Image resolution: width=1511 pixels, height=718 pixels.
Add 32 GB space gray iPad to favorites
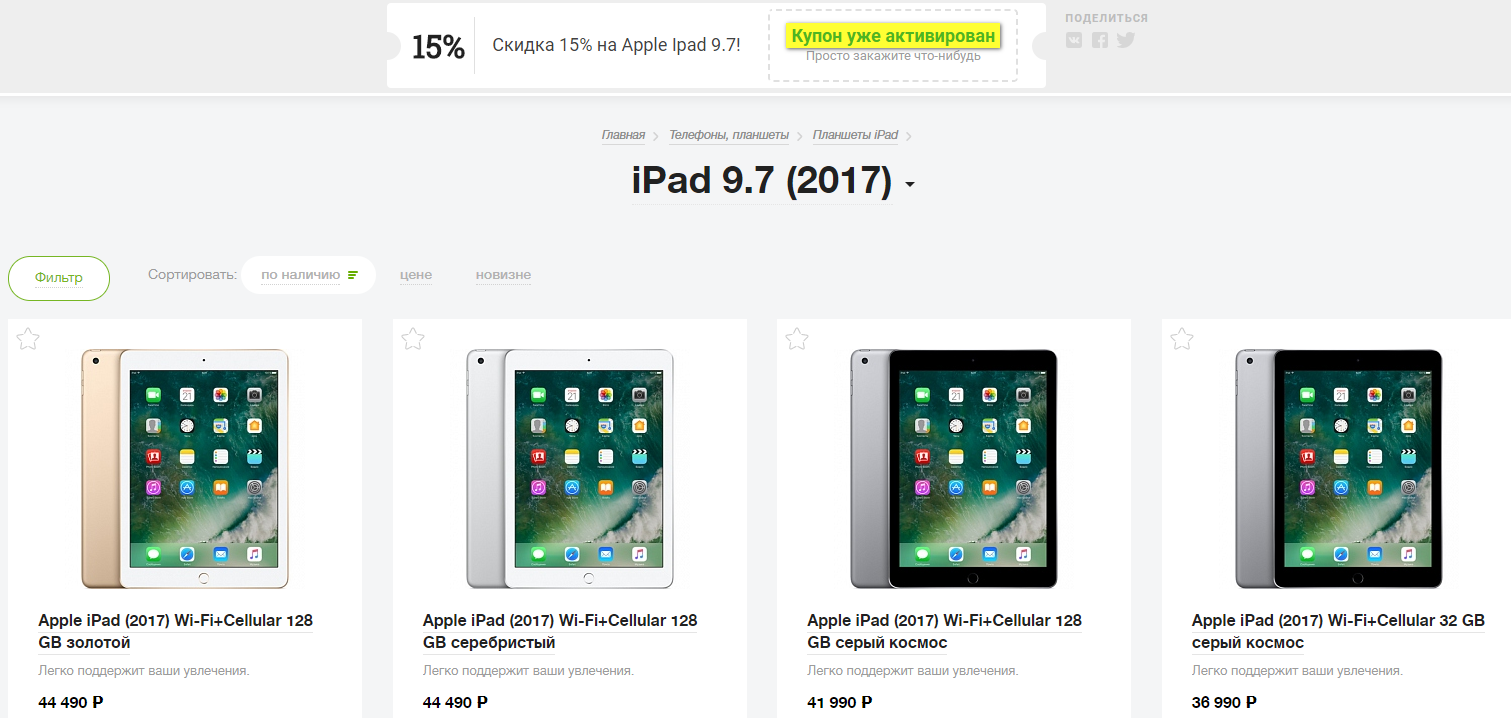click(x=1182, y=339)
